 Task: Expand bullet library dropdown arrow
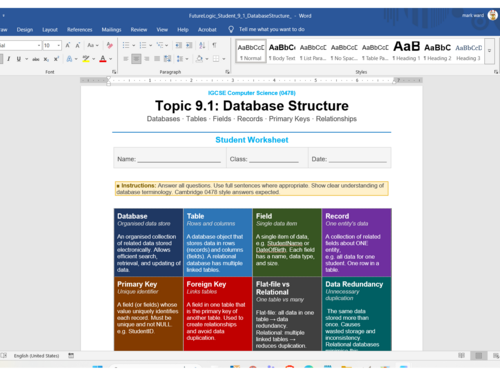tap(134, 45)
